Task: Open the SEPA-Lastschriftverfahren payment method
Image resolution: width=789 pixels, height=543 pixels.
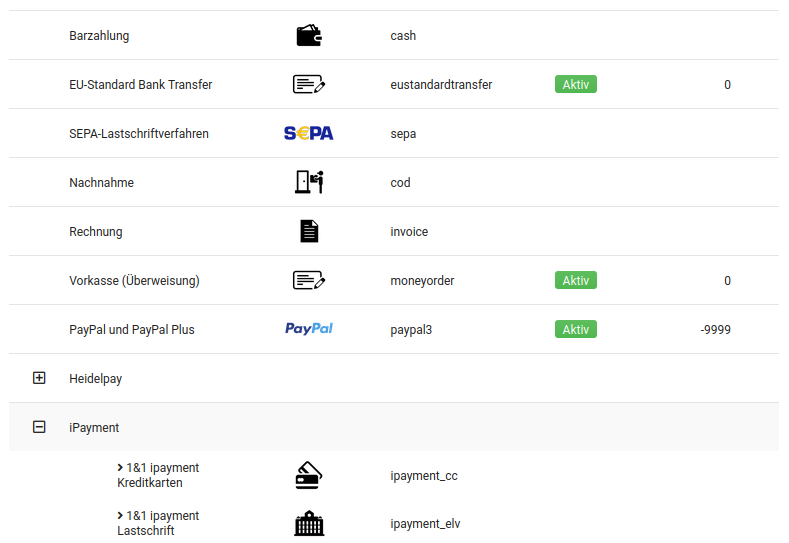Action: click(x=139, y=134)
